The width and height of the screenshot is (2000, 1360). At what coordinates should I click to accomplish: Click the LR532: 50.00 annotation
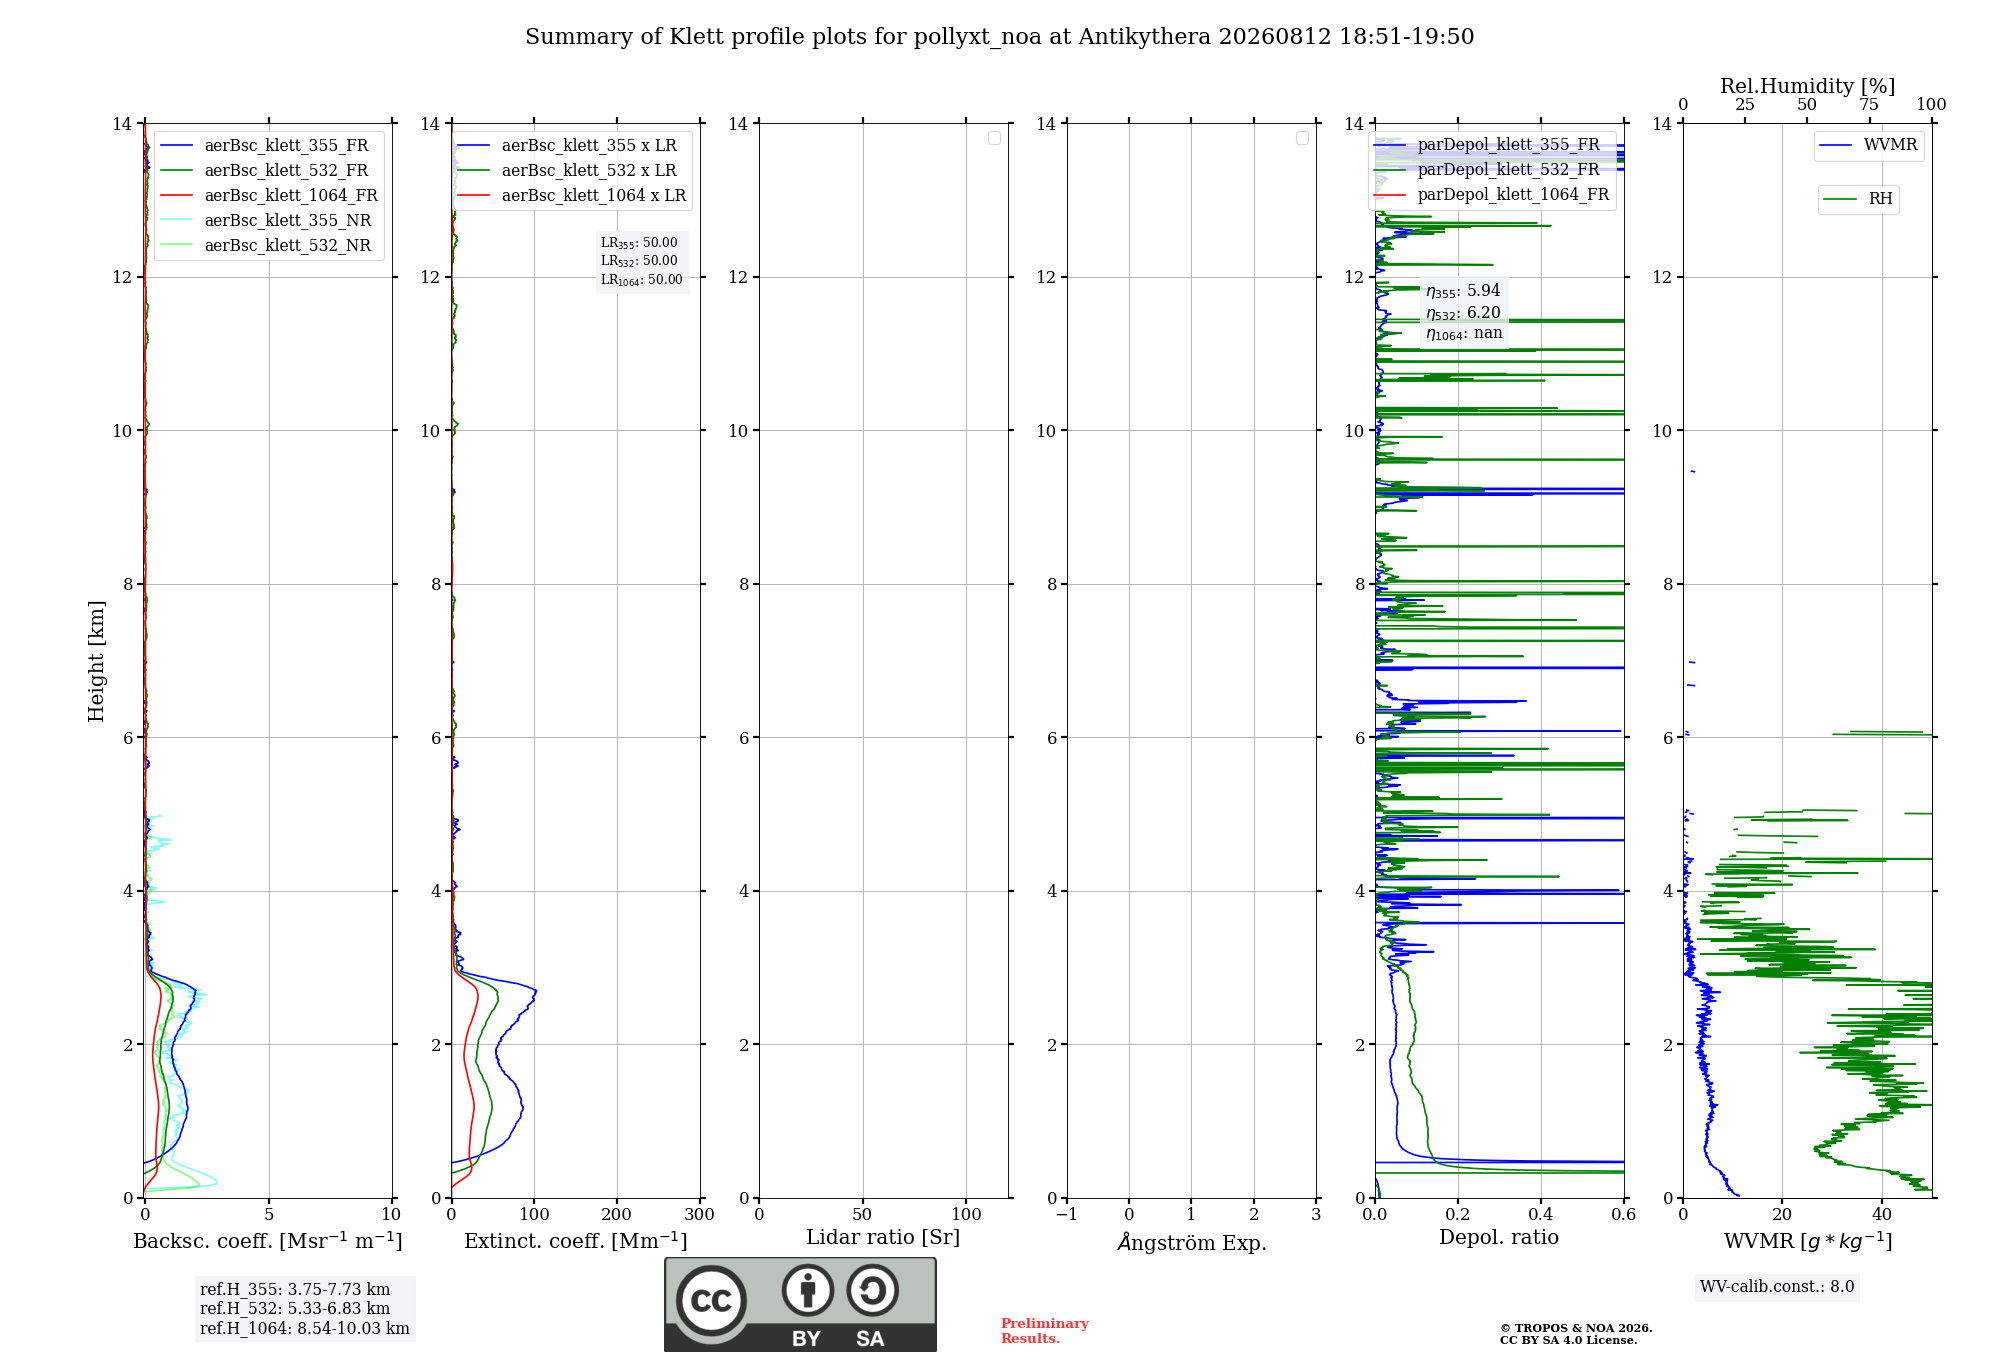pyautogui.click(x=639, y=261)
